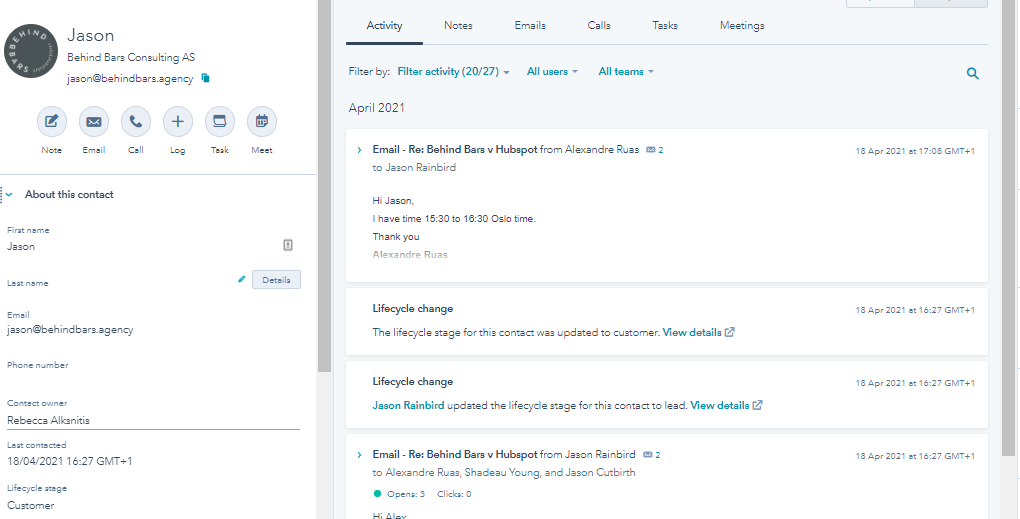
Task: Click pencil edit icon beside Last name
Action: click(x=241, y=280)
